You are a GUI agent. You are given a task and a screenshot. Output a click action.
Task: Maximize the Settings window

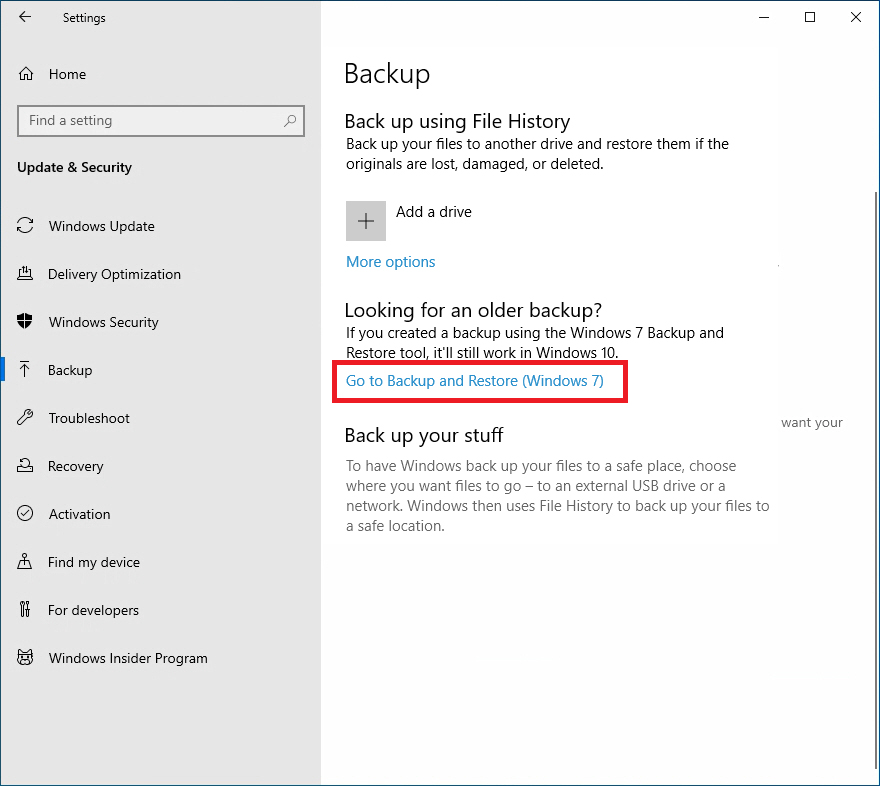810,17
